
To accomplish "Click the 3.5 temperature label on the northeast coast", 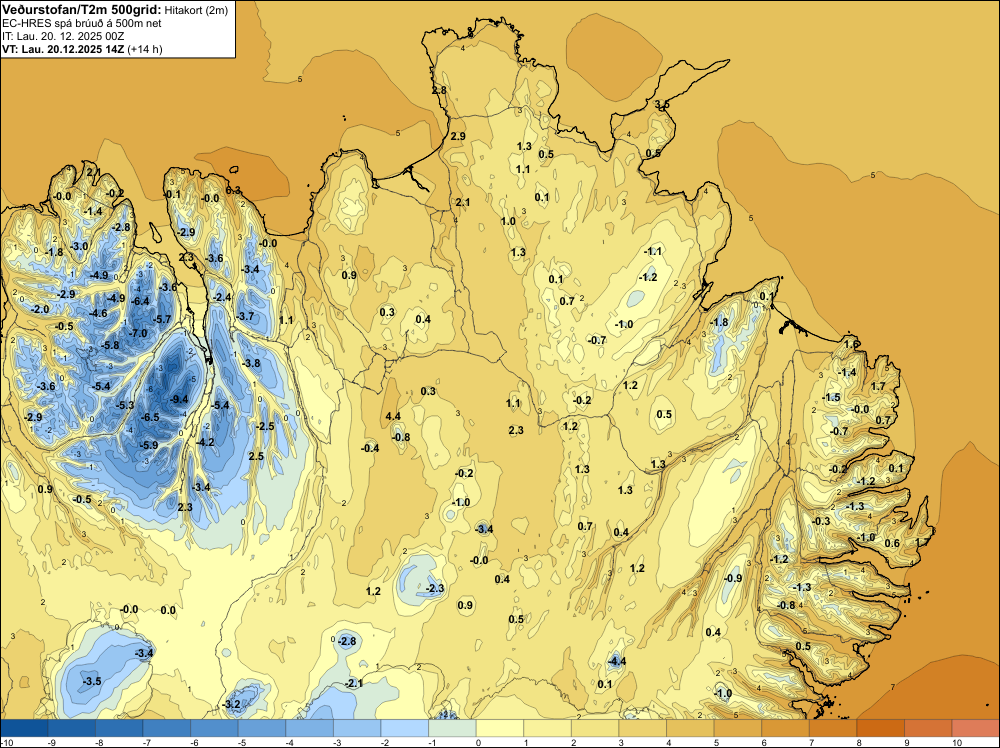I will tap(662, 105).
